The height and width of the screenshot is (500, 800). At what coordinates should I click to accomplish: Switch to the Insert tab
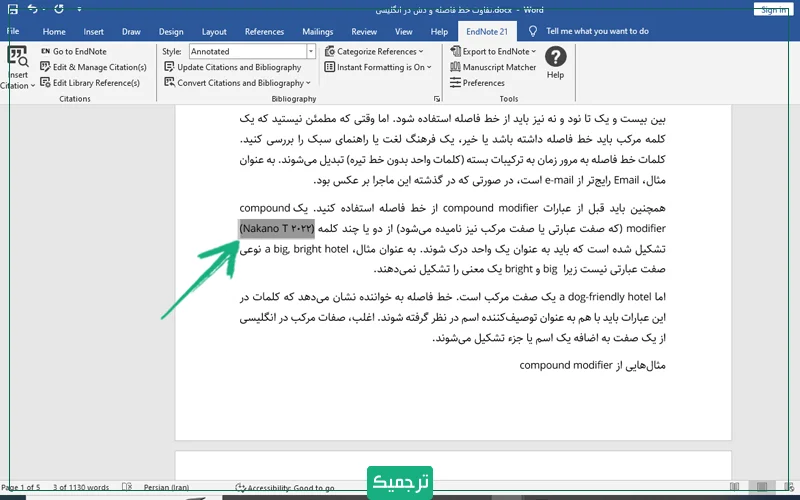(93, 32)
